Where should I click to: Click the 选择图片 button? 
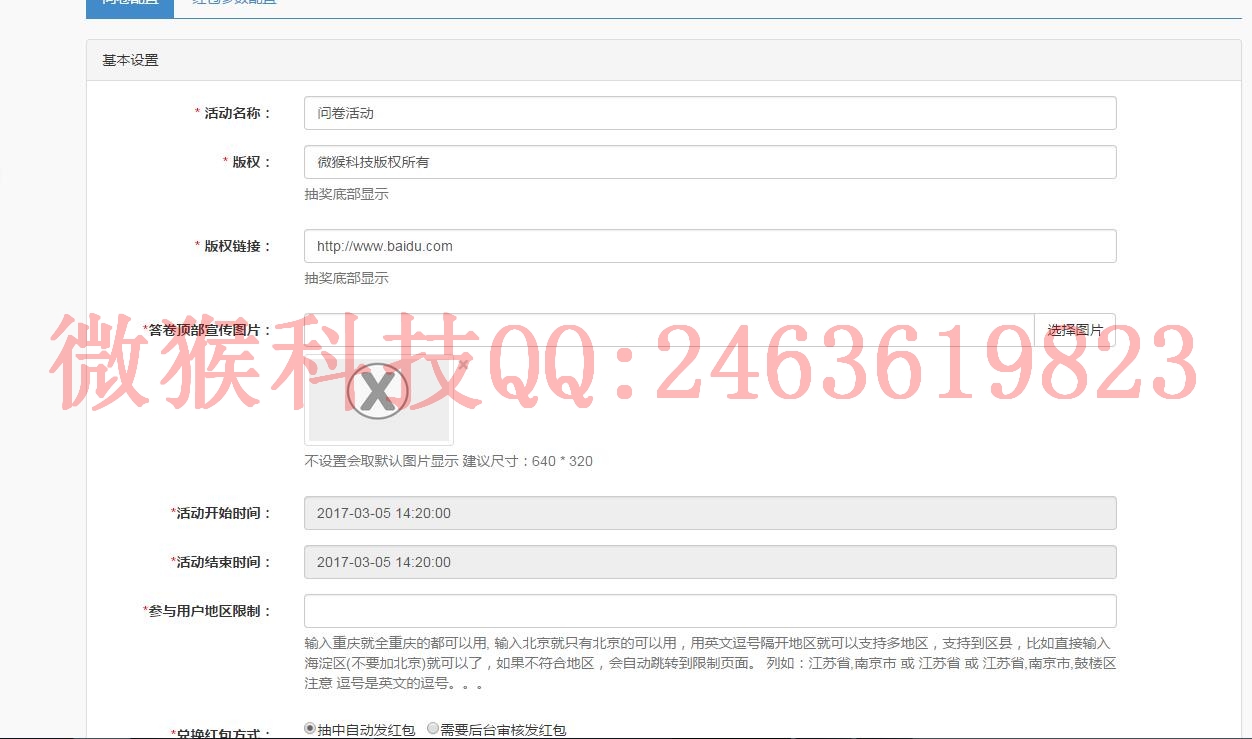click(x=1075, y=330)
